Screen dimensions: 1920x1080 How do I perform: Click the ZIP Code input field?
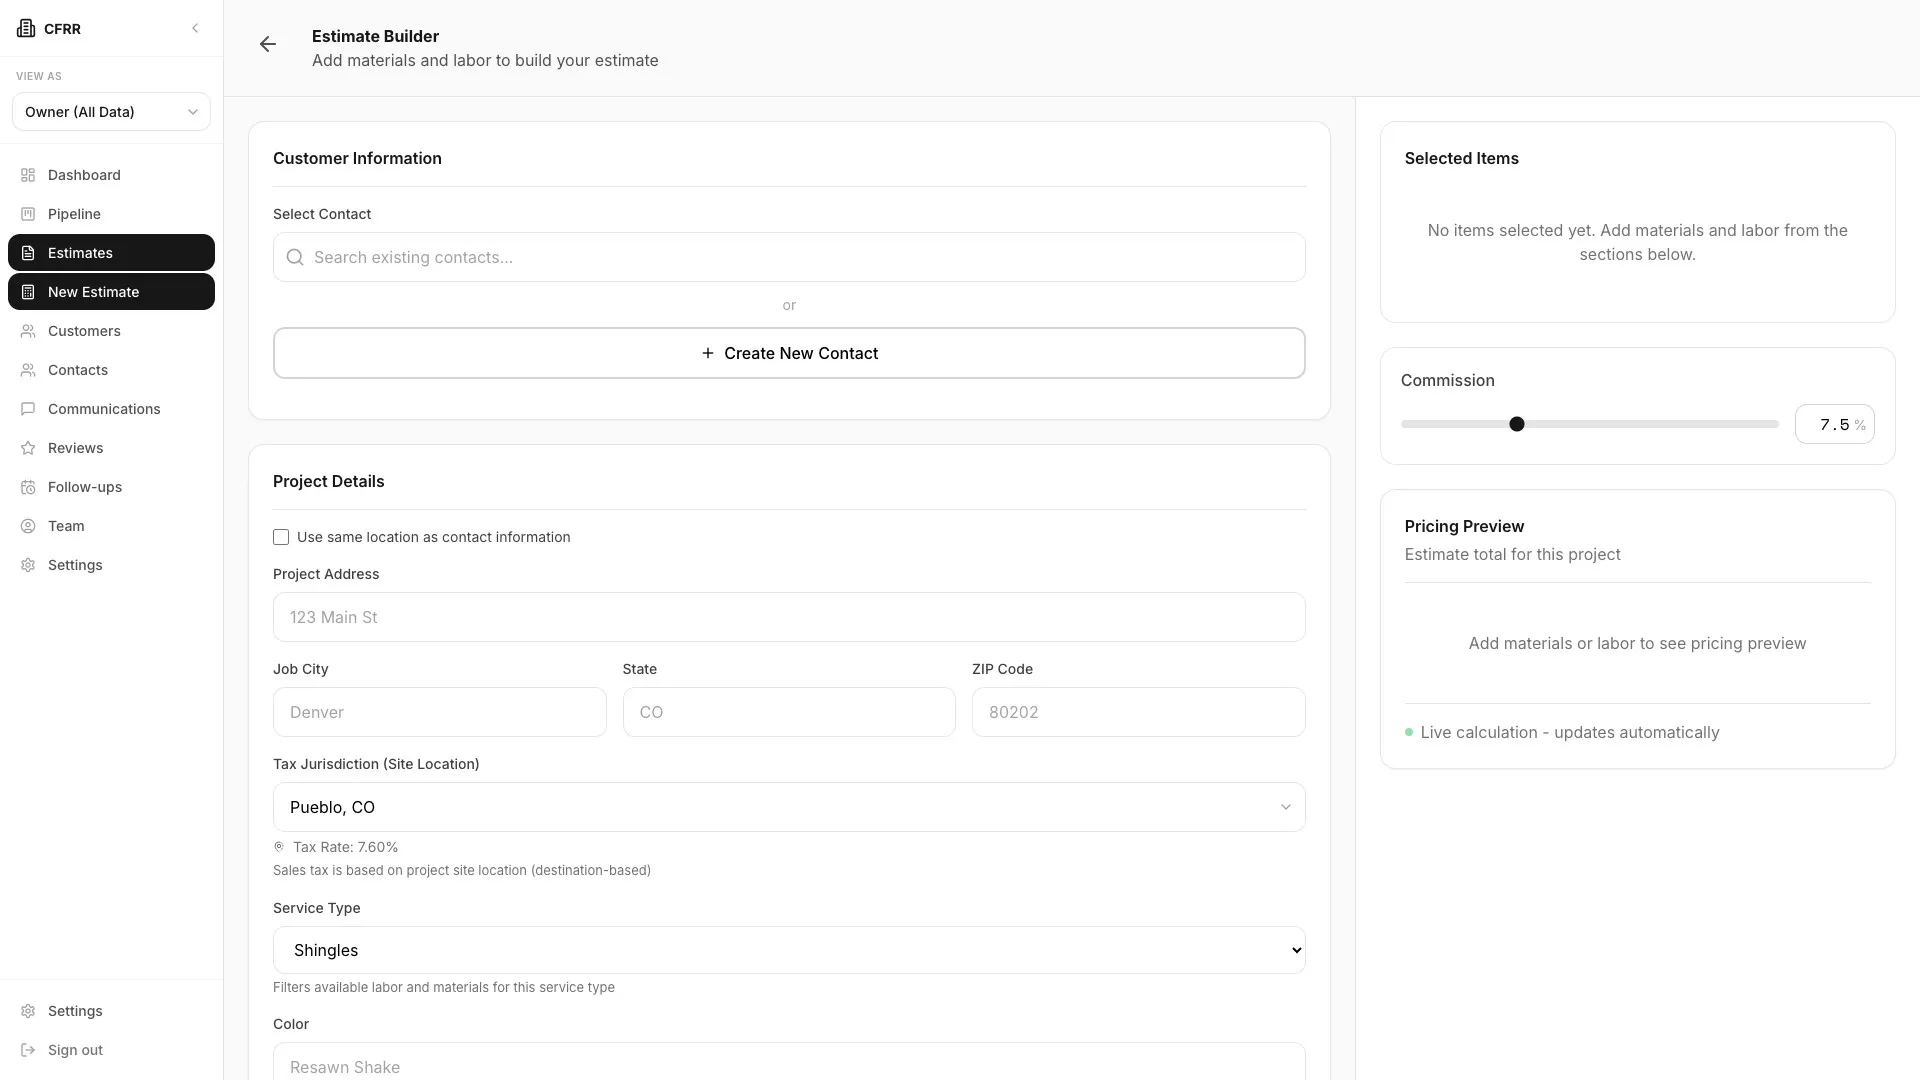tap(1138, 712)
